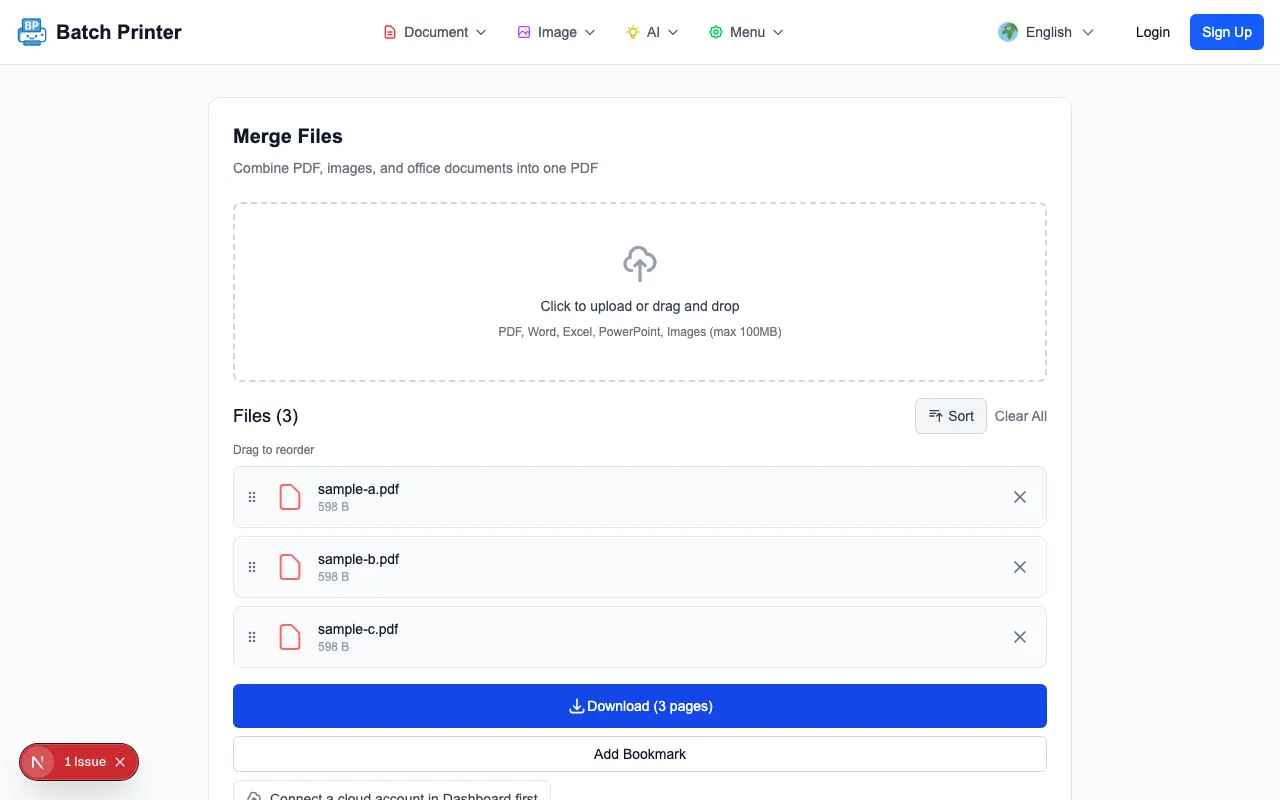Screen dimensions: 1280x800
Task: Download the merged 3 pages PDF
Action: click(640, 706)
